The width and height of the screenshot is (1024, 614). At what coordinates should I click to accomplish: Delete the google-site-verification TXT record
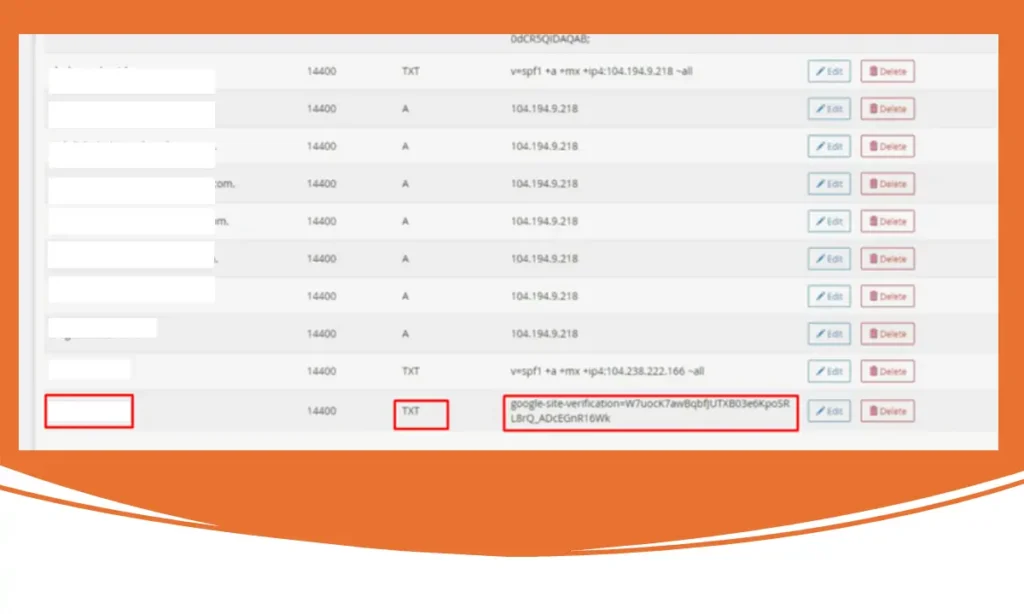887,411
